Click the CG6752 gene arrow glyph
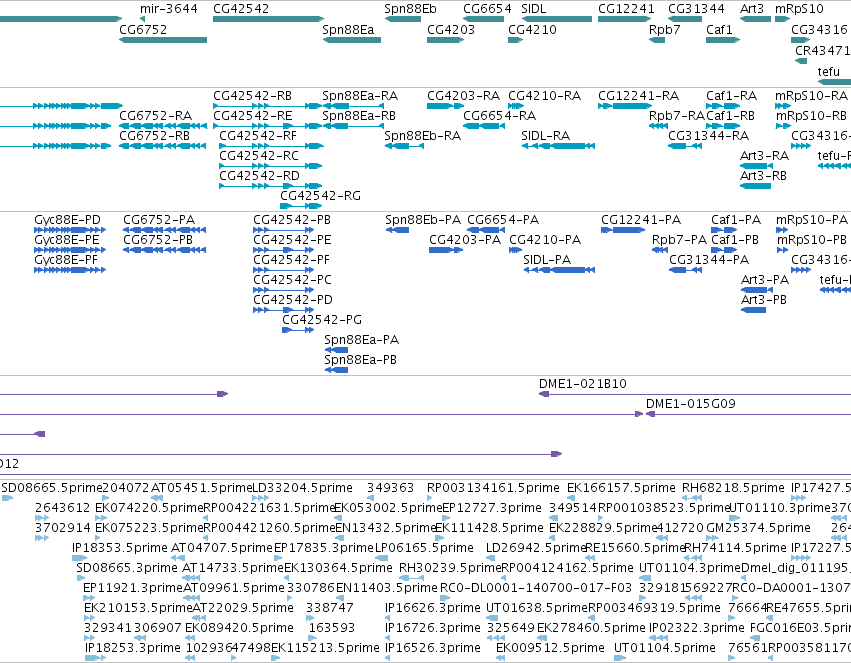Image resolution: width=851 pixels, height=663 pixels. [x=163, y=40]
